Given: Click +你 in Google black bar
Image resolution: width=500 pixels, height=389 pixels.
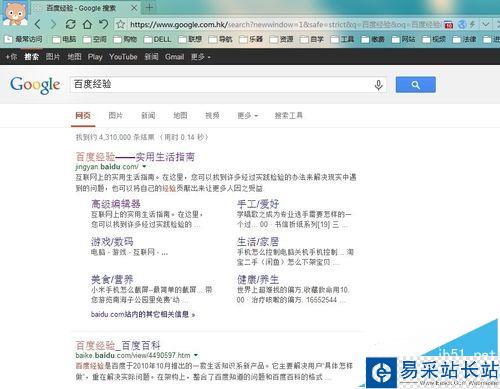Looking at the screenshot, I should coord(11,57).
